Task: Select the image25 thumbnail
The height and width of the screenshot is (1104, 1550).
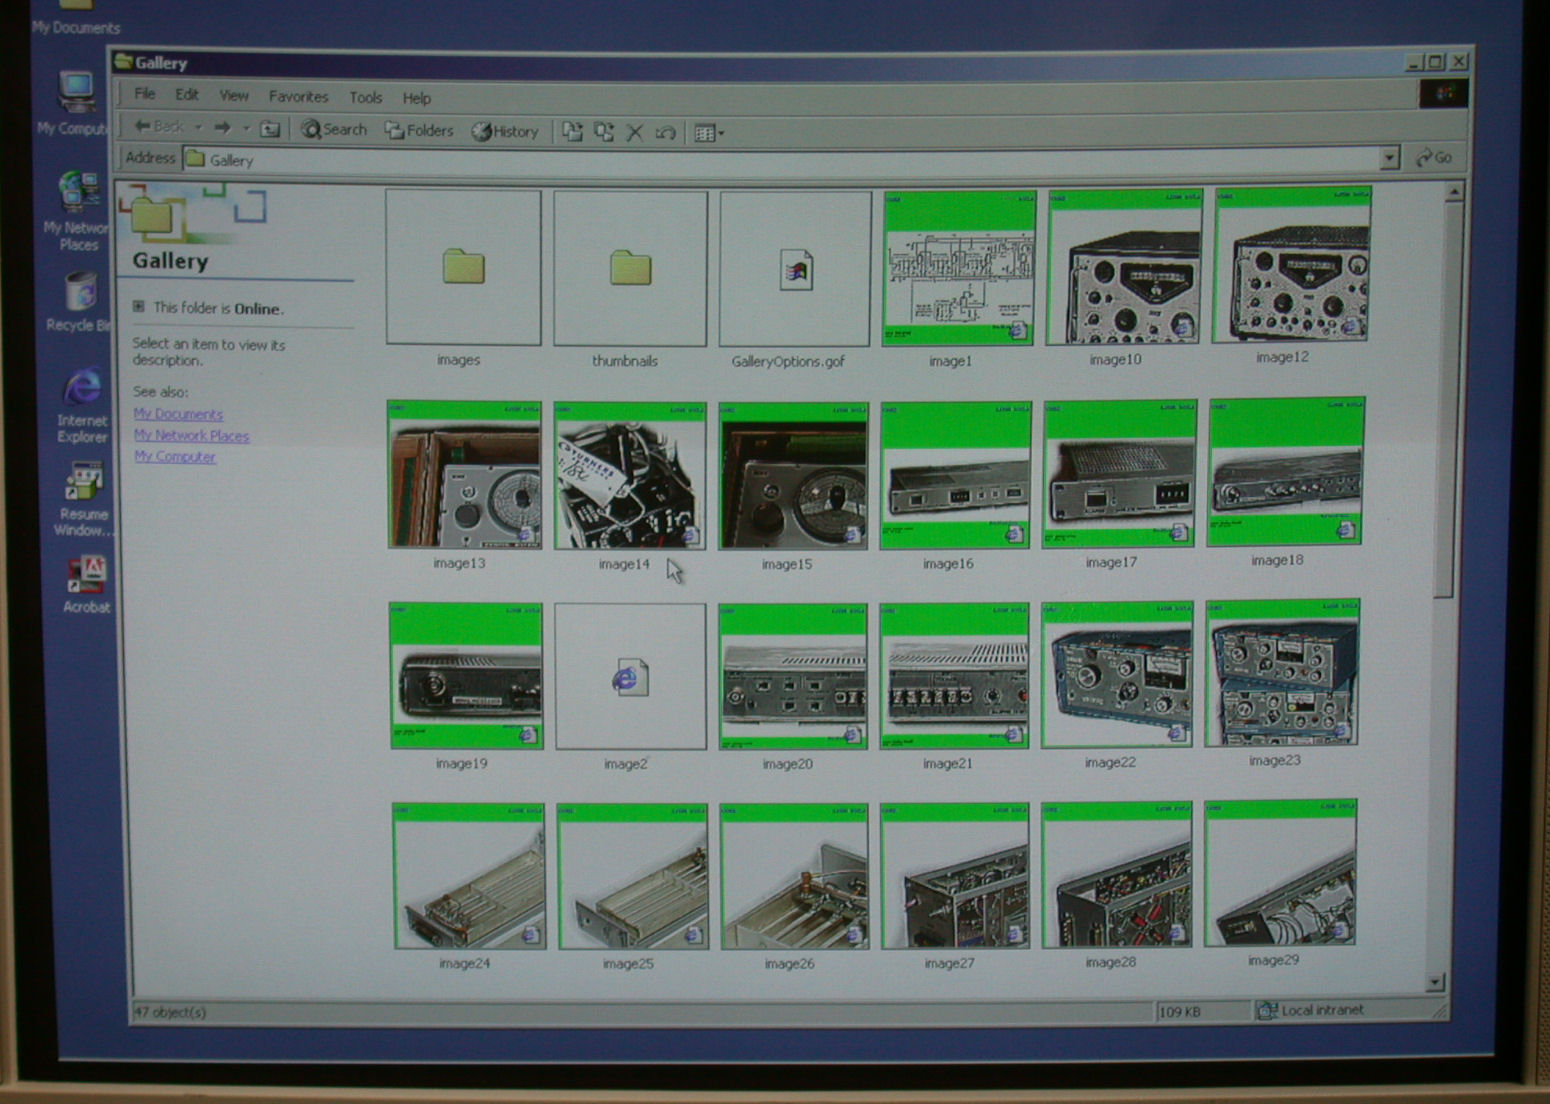Action: pos(632,876)
